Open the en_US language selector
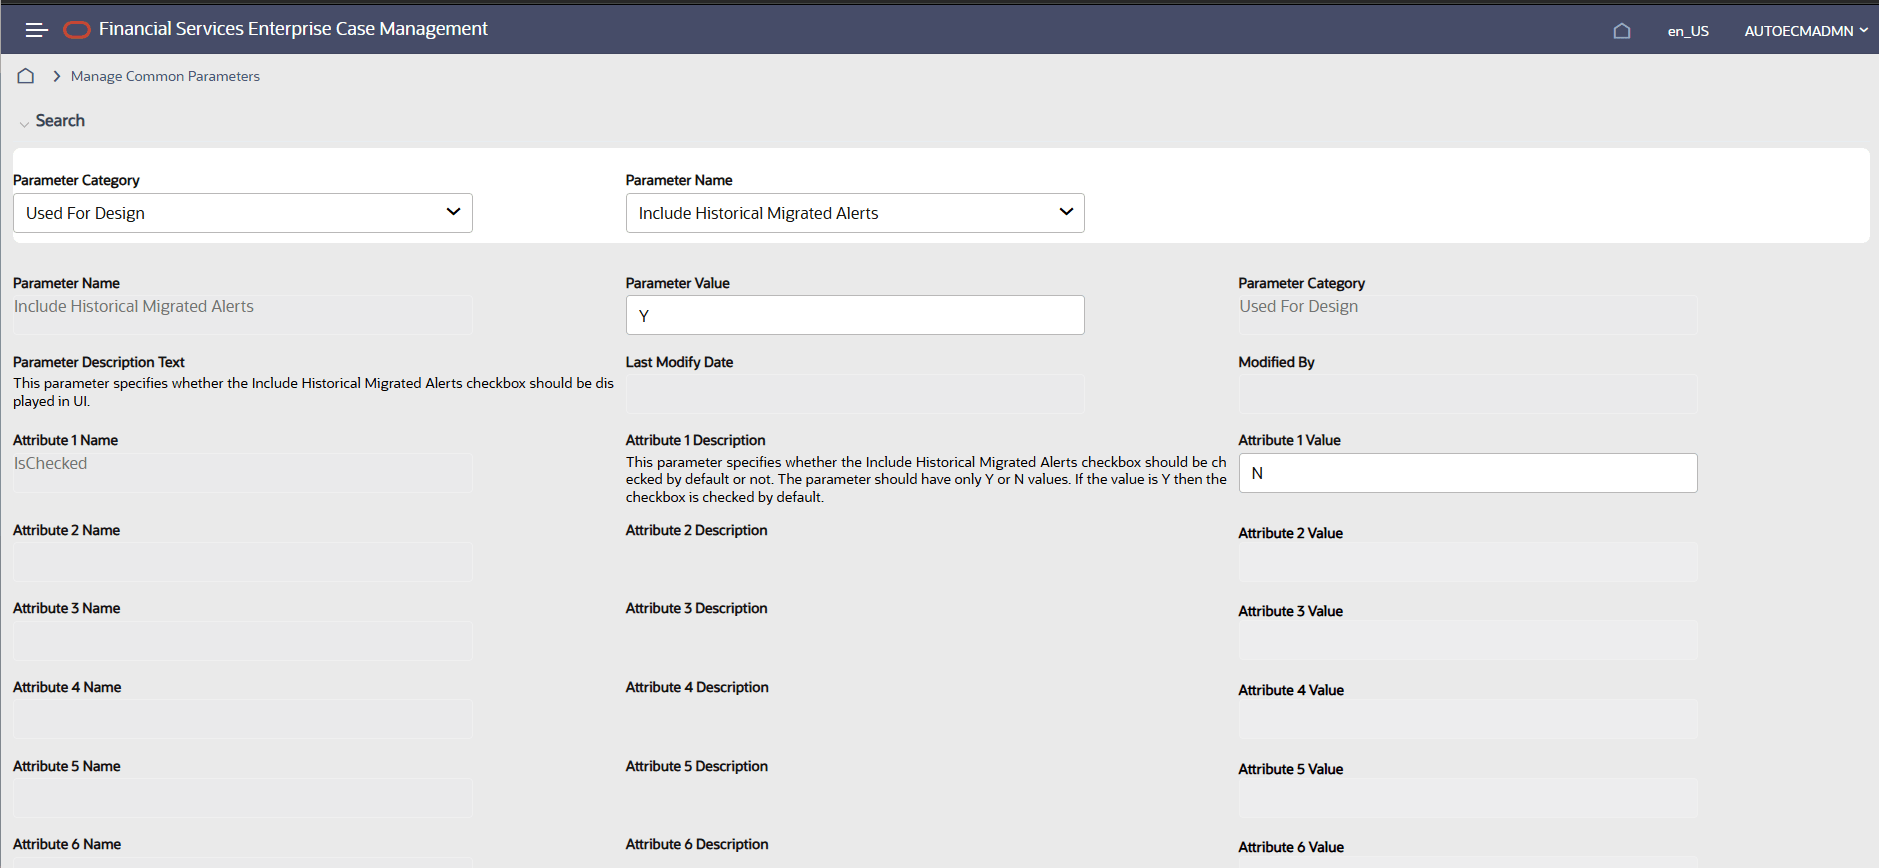Screen dimensions: 1879x868 (x=1688, y=31)
